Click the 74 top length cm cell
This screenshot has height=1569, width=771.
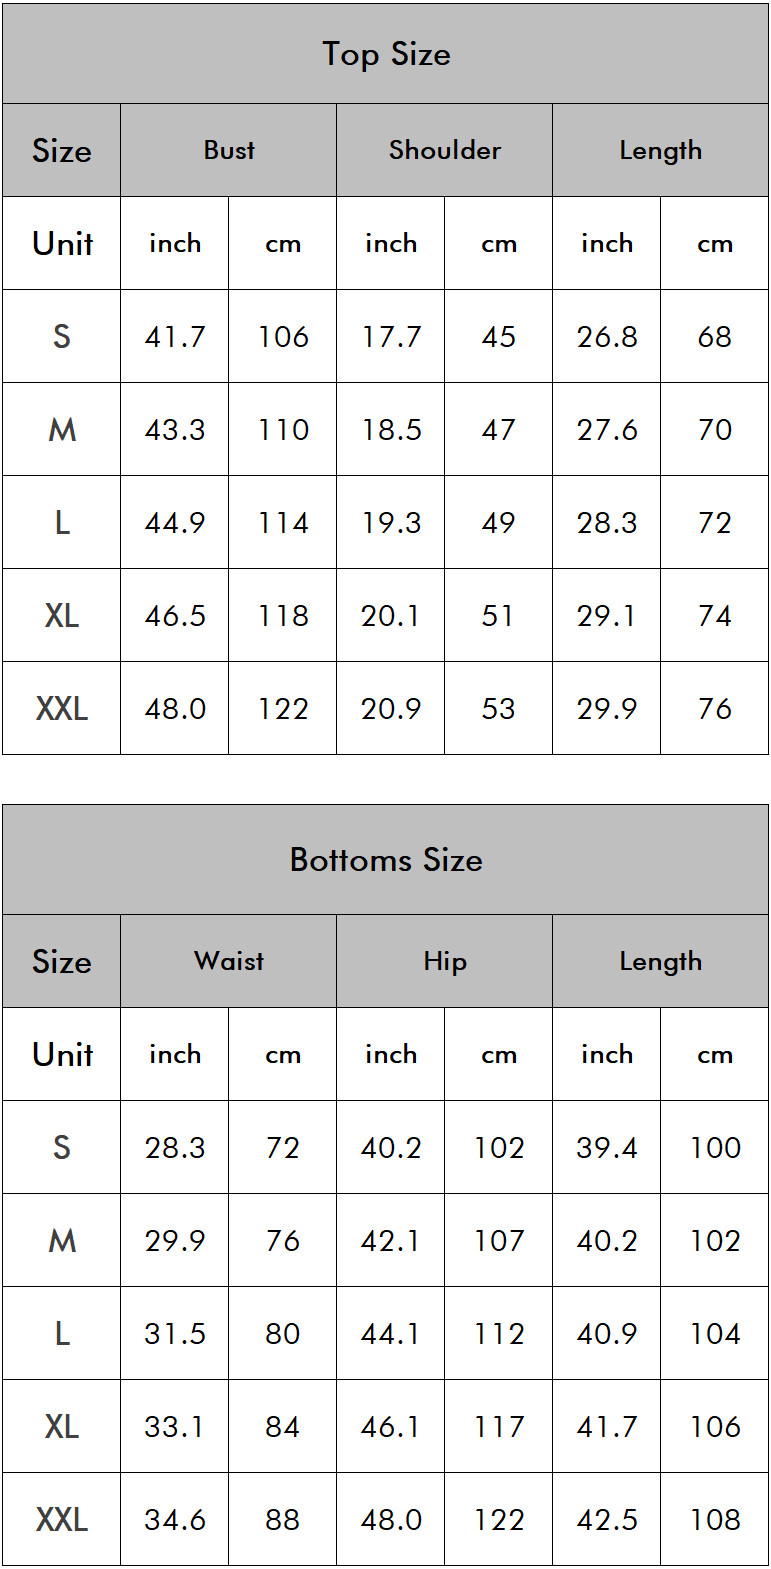[715, 616]
